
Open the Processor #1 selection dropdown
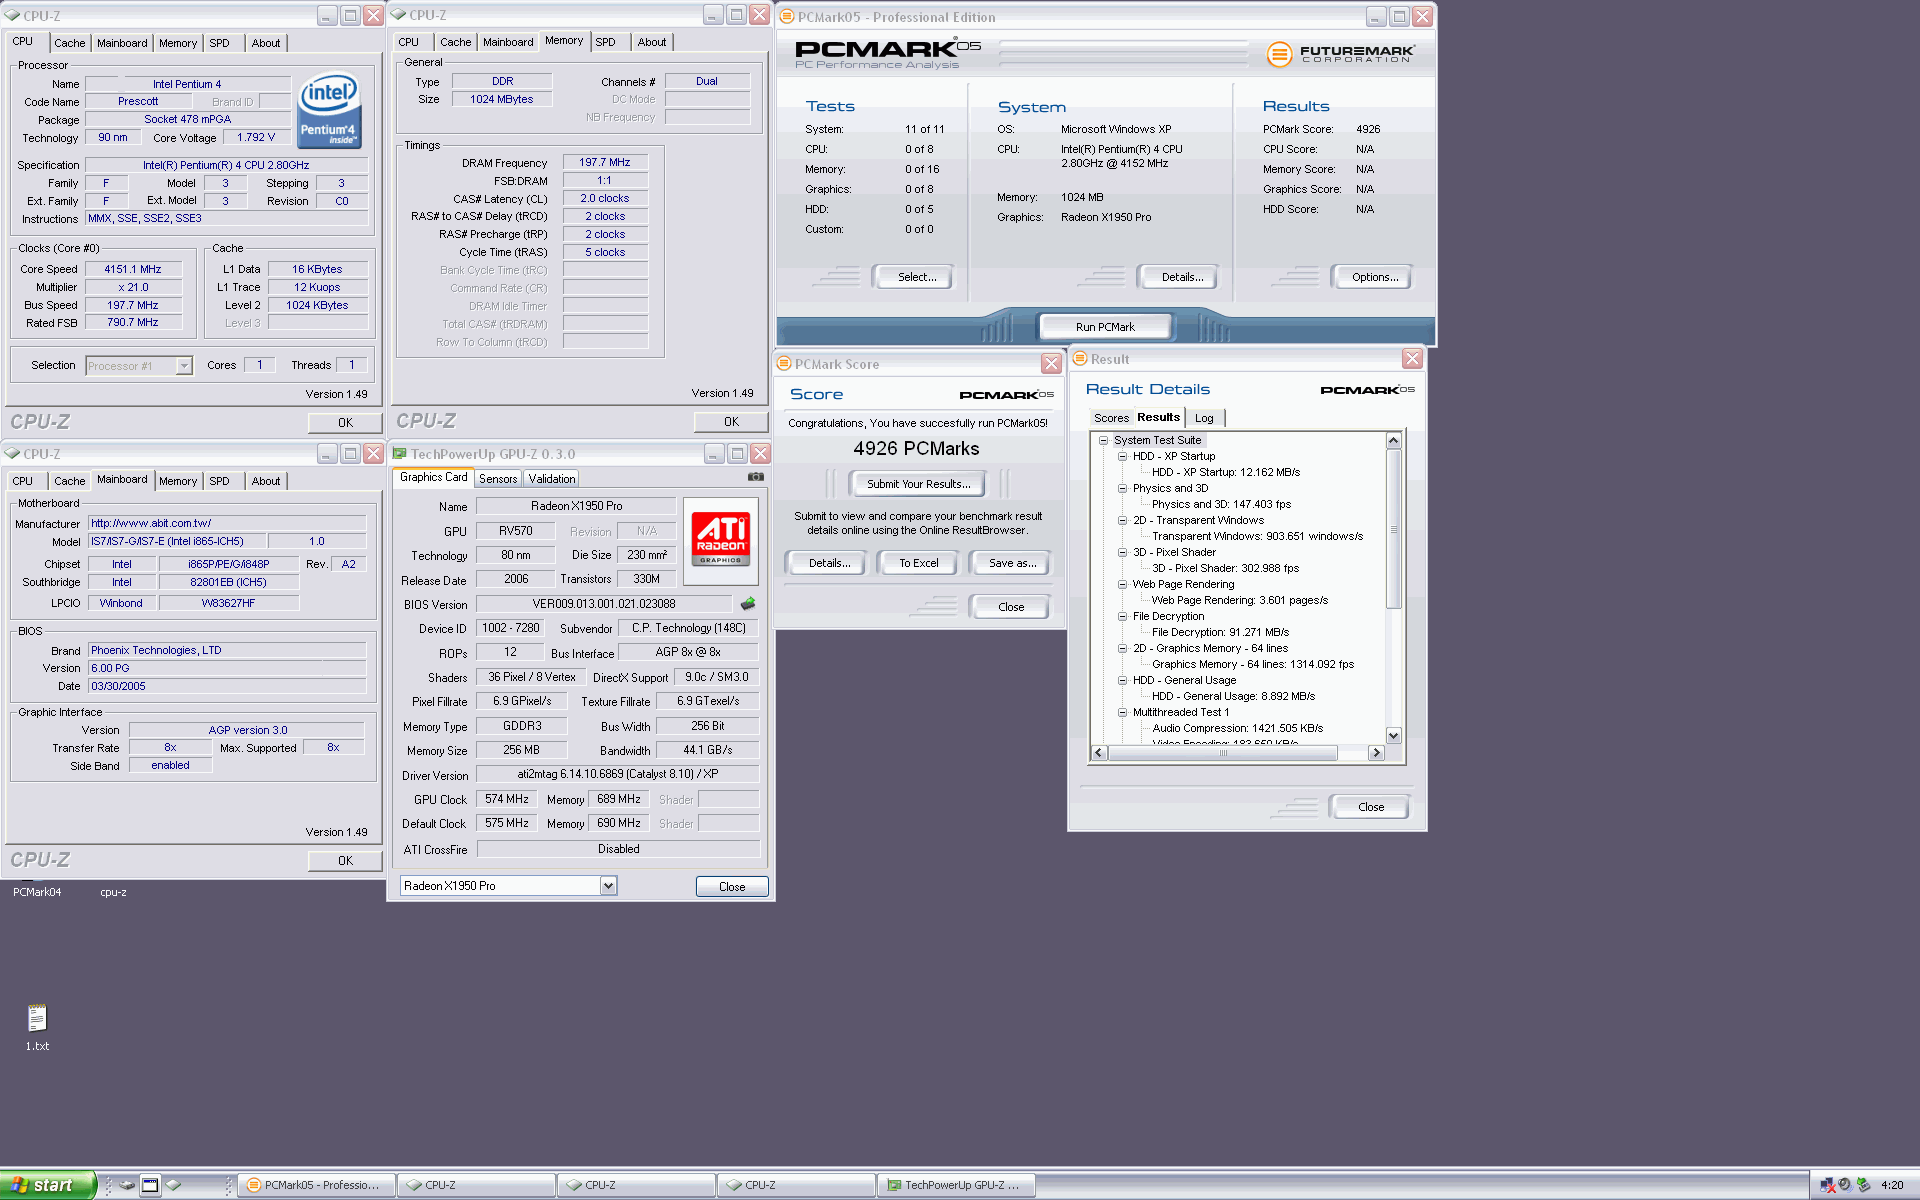pyautogui.click(x=184, y=366)
